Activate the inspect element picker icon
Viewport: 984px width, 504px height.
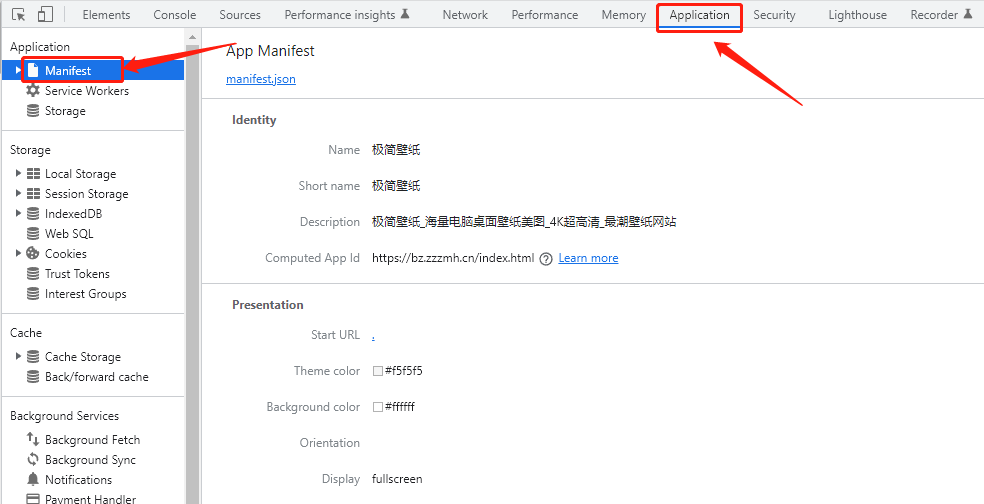19,14
